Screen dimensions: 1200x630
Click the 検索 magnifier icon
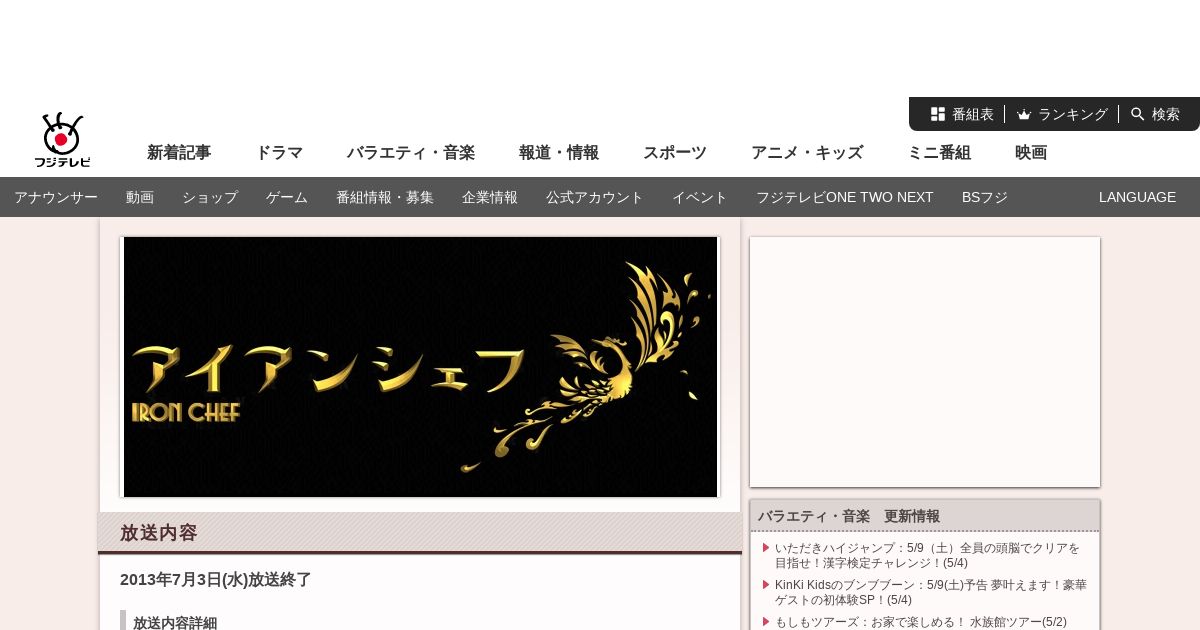point(1138,114)
